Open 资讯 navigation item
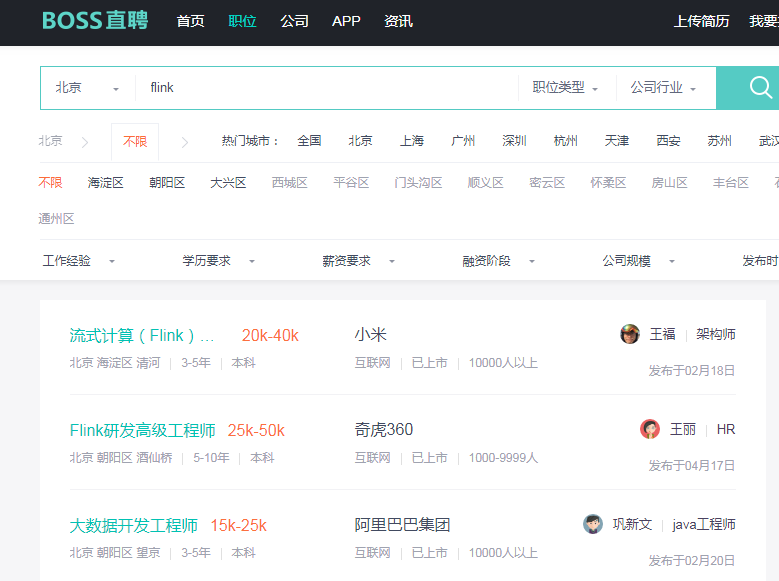This screenshot has width=779, height=581. [x=398, y=21]
